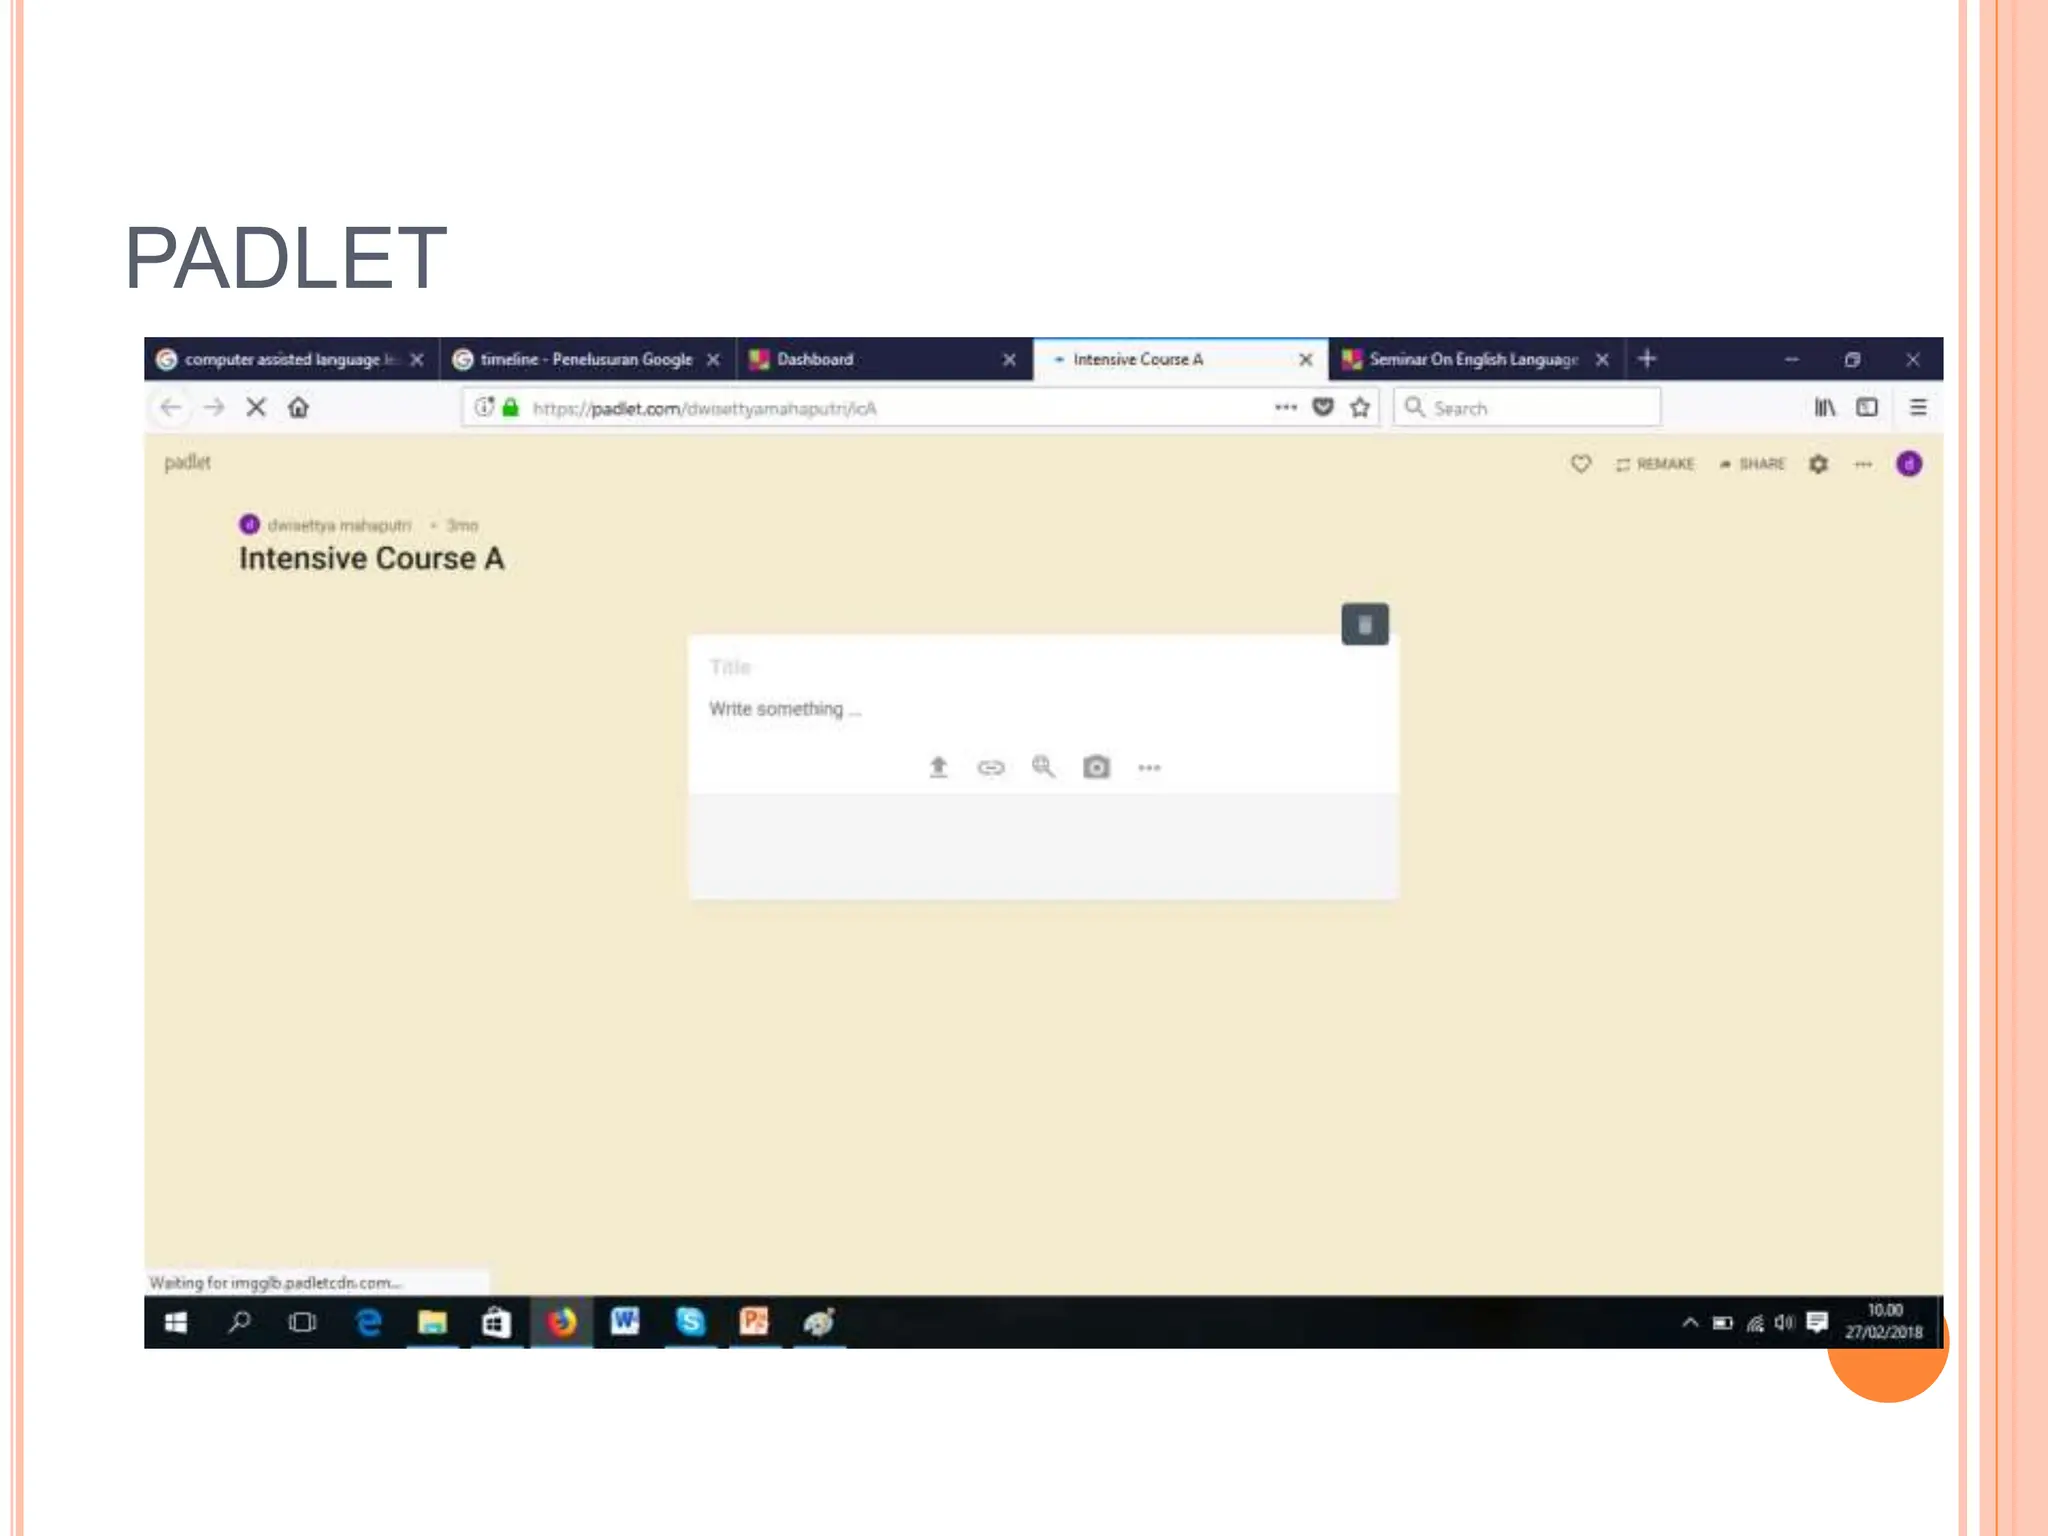Stop page loading with X button
This screenshot has width=2048, height=1536.
tap(256, 407)
